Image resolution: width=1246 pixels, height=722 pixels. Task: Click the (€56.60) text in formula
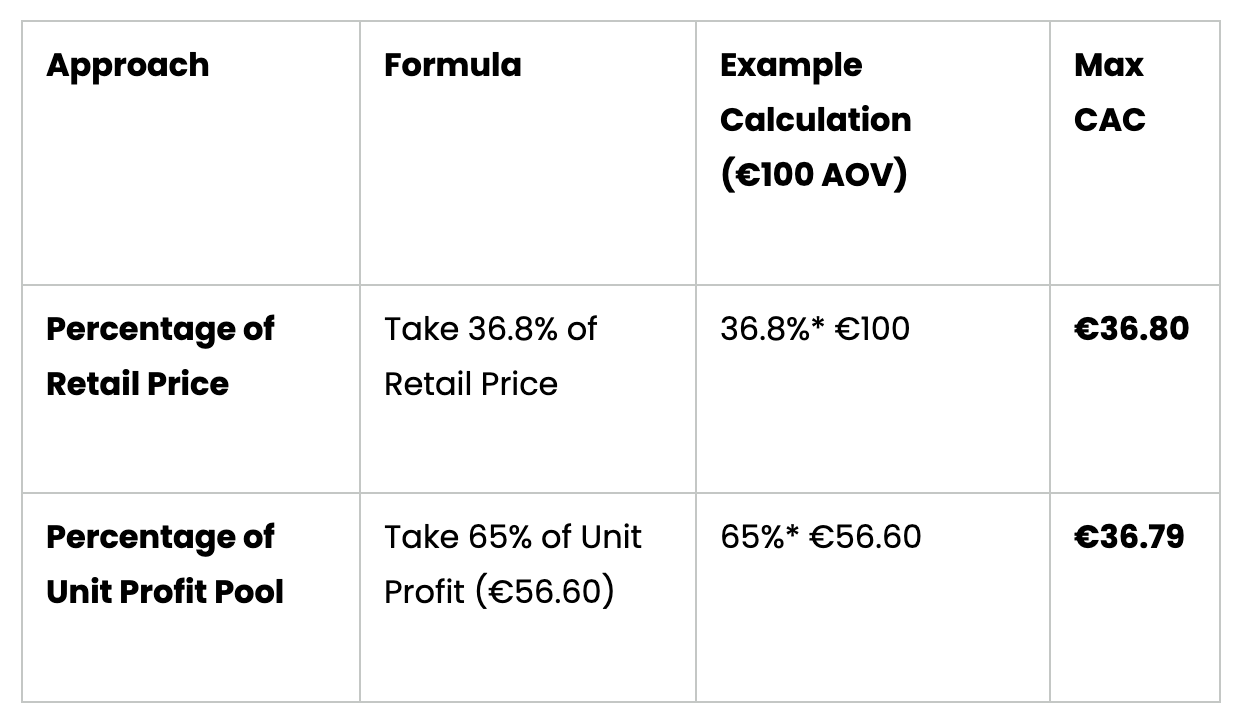[x=544, y=592]
